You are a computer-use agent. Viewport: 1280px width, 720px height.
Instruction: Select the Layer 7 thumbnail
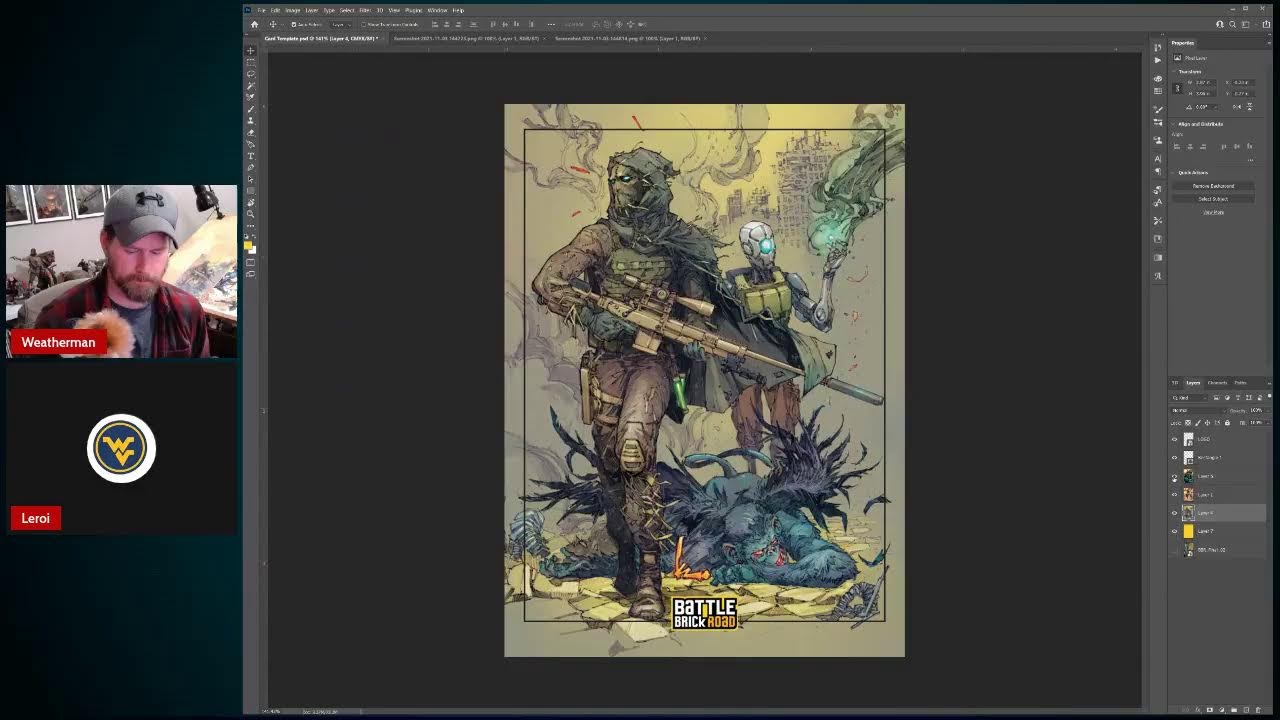coord(1189,531)
